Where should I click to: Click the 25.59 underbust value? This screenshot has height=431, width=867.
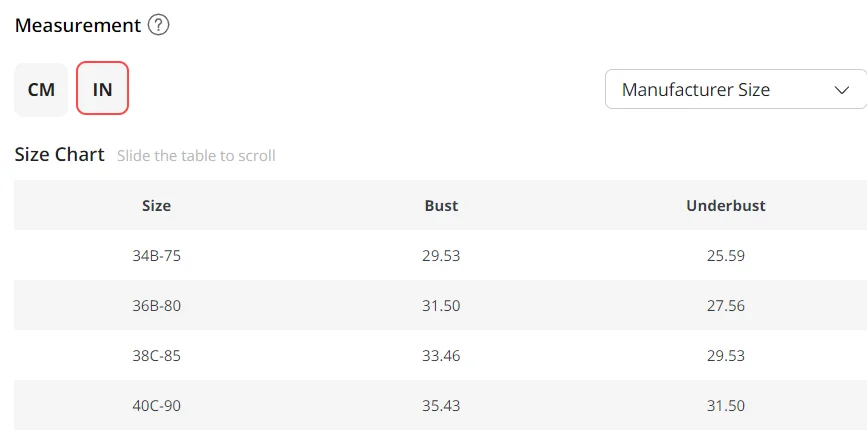click(x=725, y=256)
